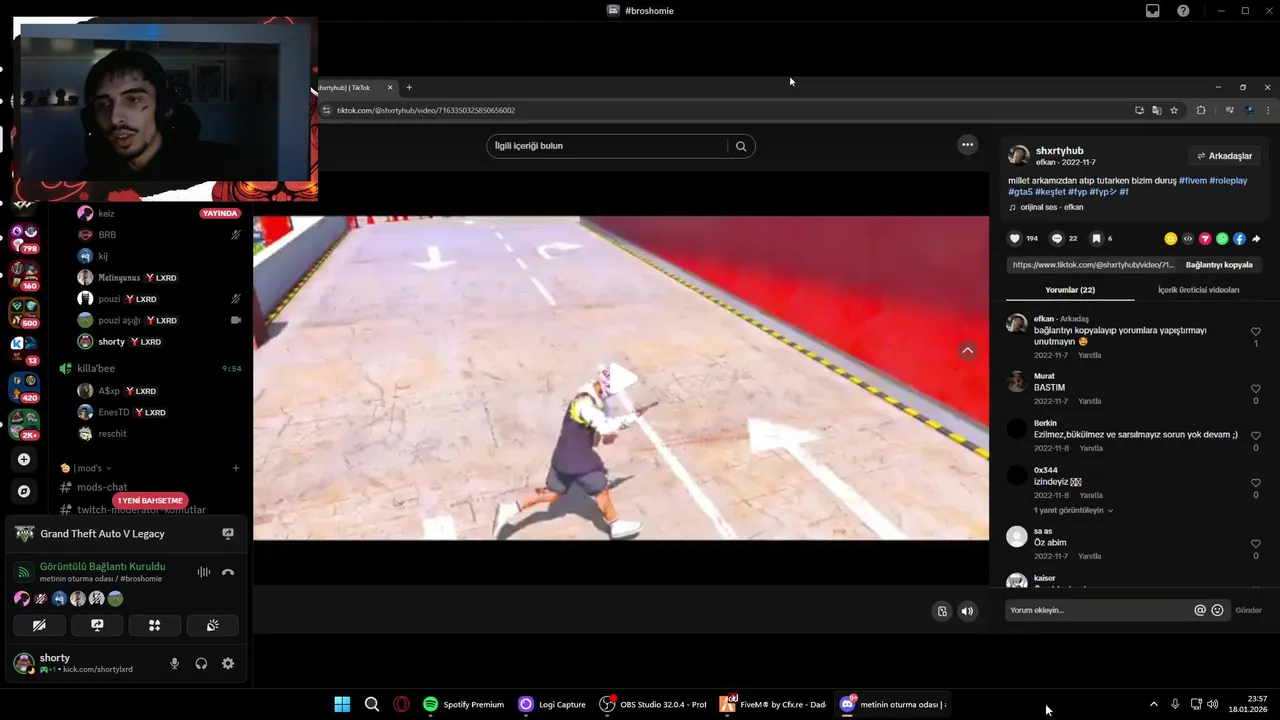Disconnect from Discord voice channel
Image resolution: width=1280 pixels, height=720 pixels.
click(228, 572)
